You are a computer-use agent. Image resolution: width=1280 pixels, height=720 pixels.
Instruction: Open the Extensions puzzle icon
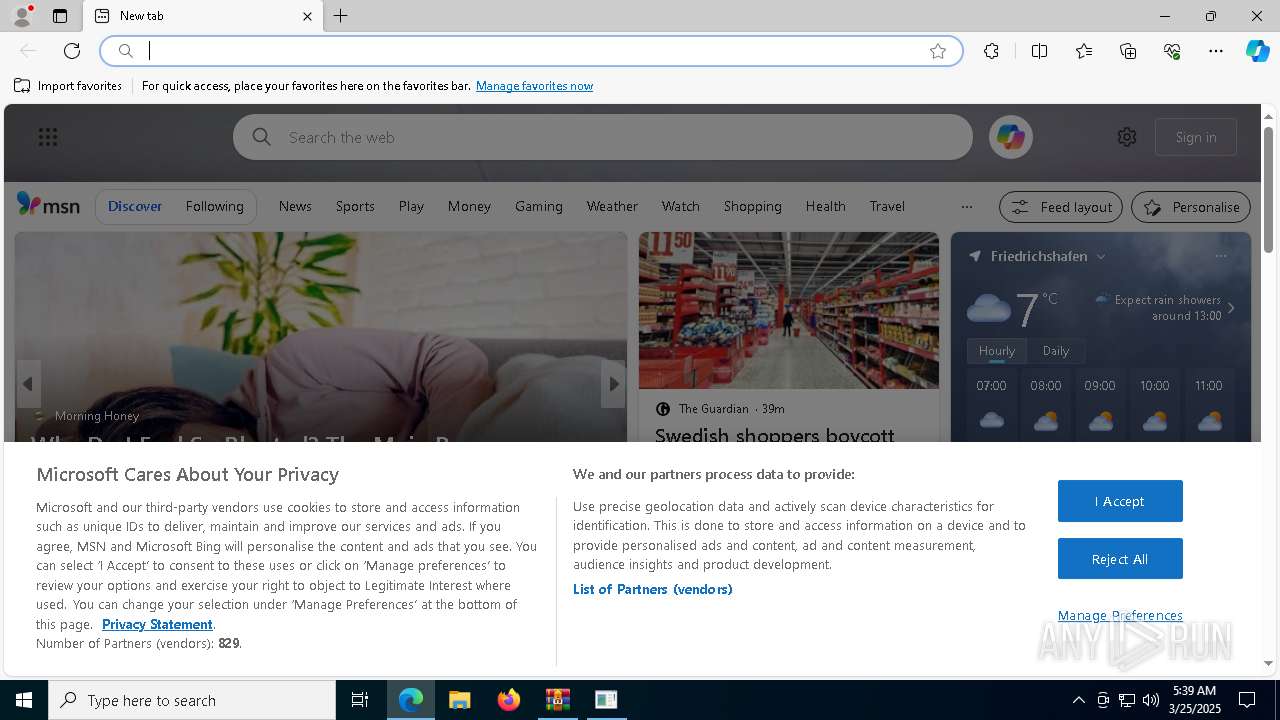click(991, 51)
